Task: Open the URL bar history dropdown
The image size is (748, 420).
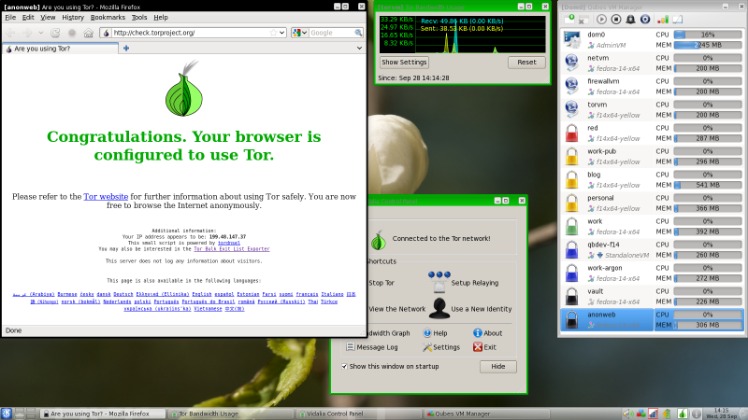Action: click(x=282, y=32)
